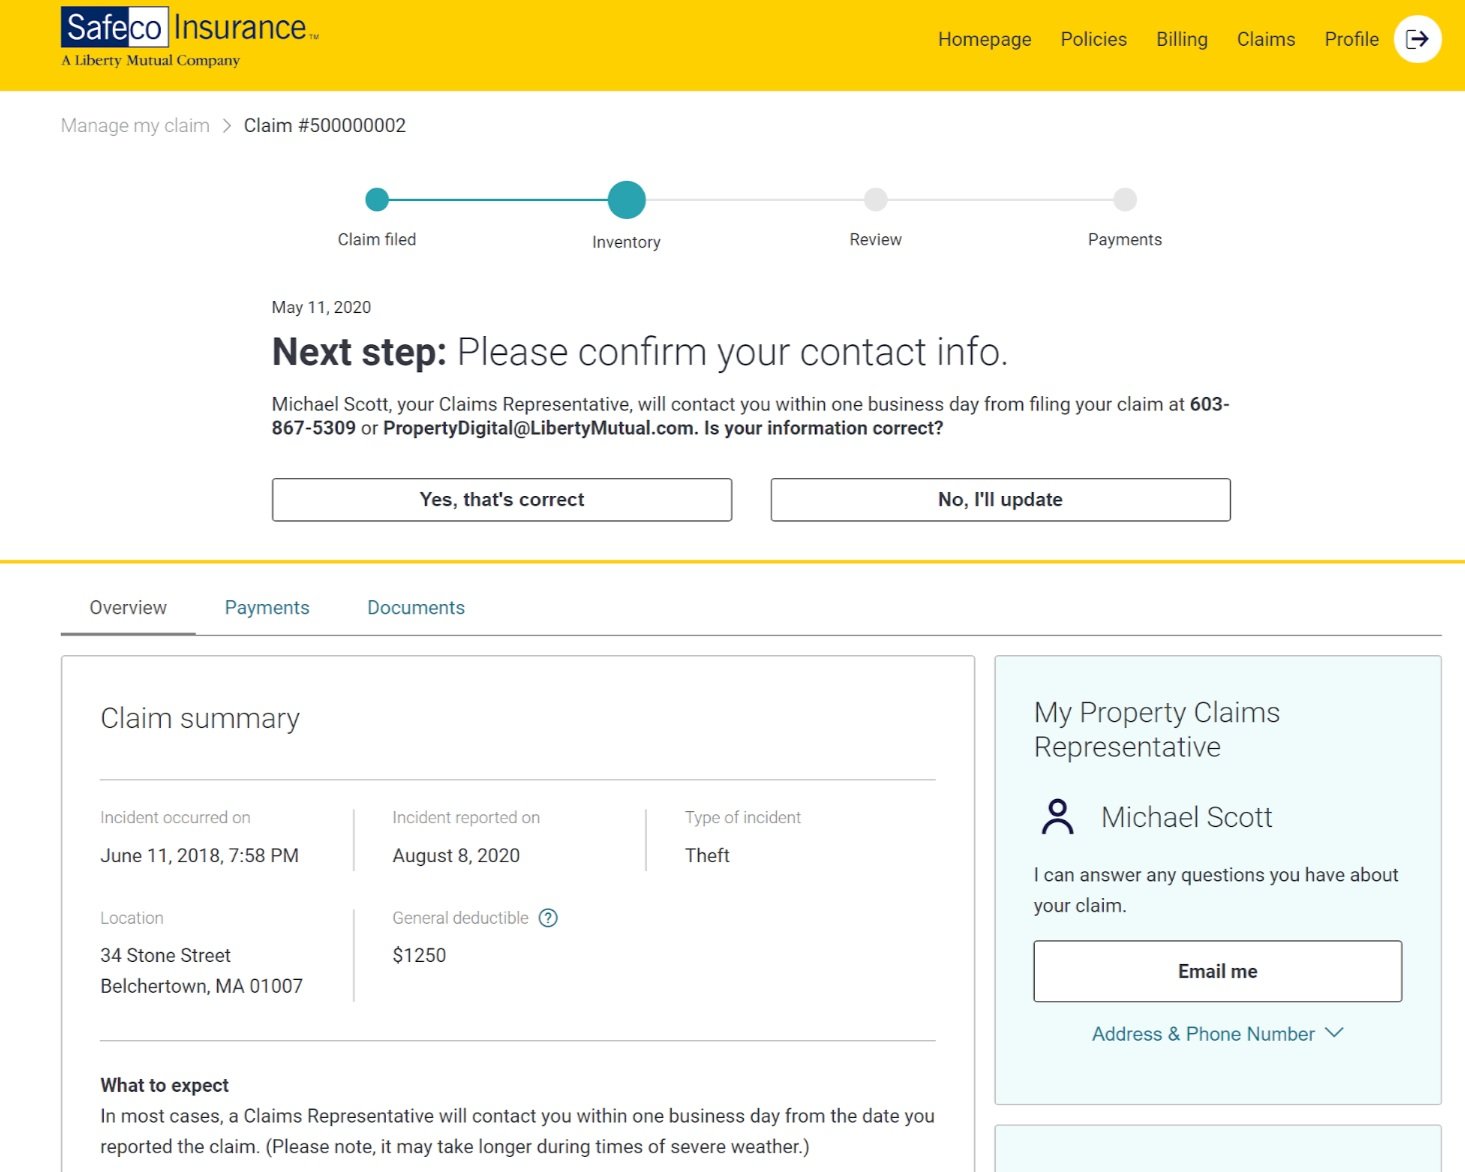1465x1172 pixels.
Task: Expand Address & Phone Number section
Action: (x=1217, y=1034)
